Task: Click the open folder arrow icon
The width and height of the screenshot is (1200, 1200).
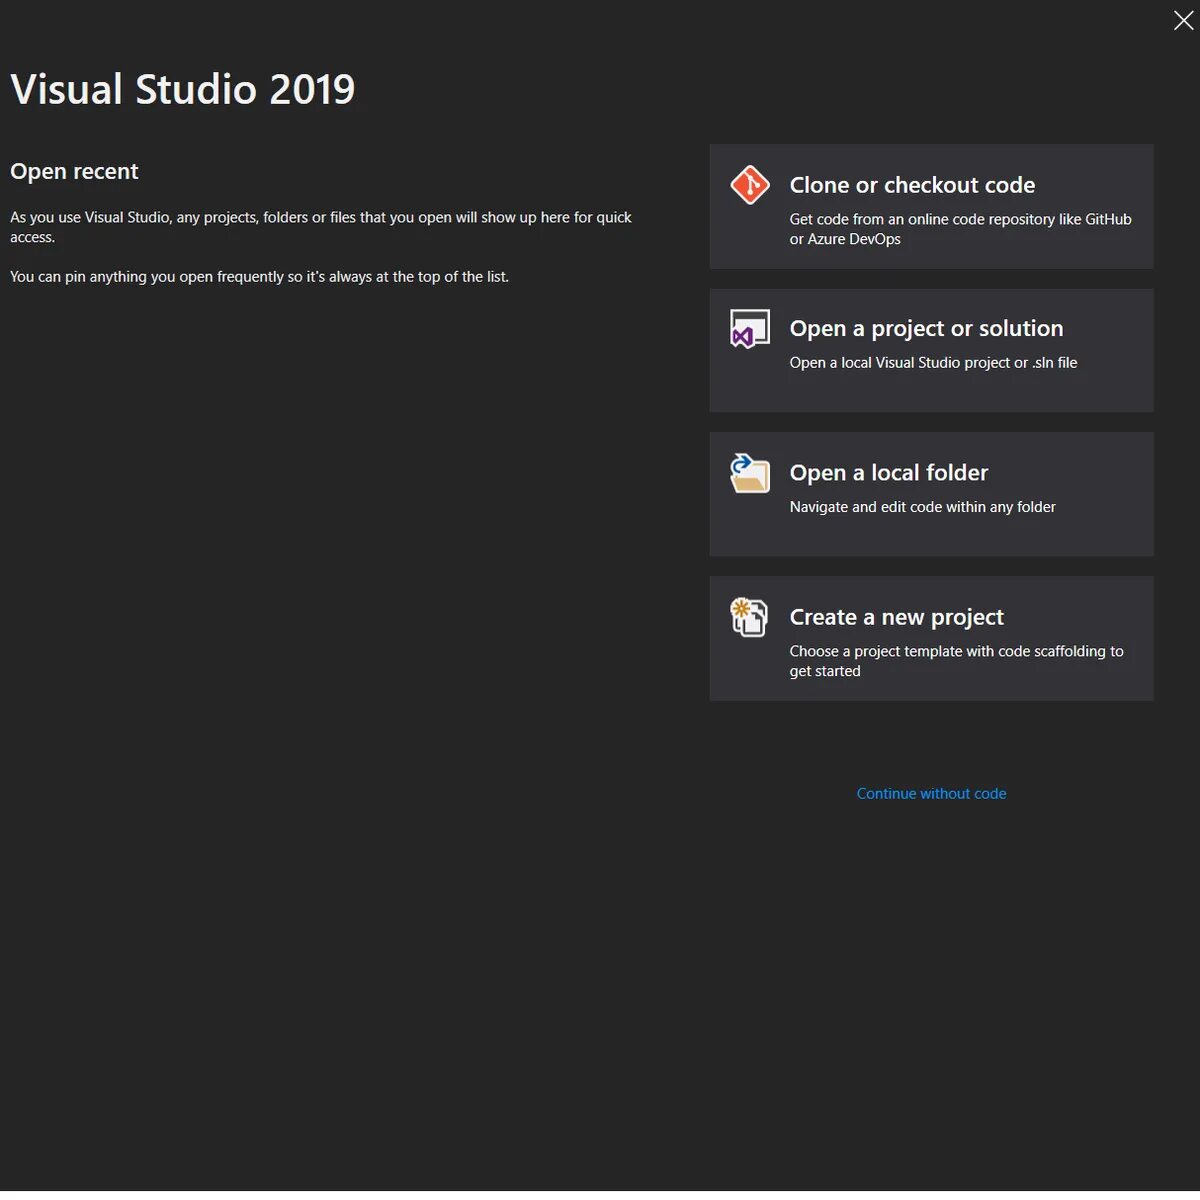Action: pyautogui.click(x=750, y=473)
